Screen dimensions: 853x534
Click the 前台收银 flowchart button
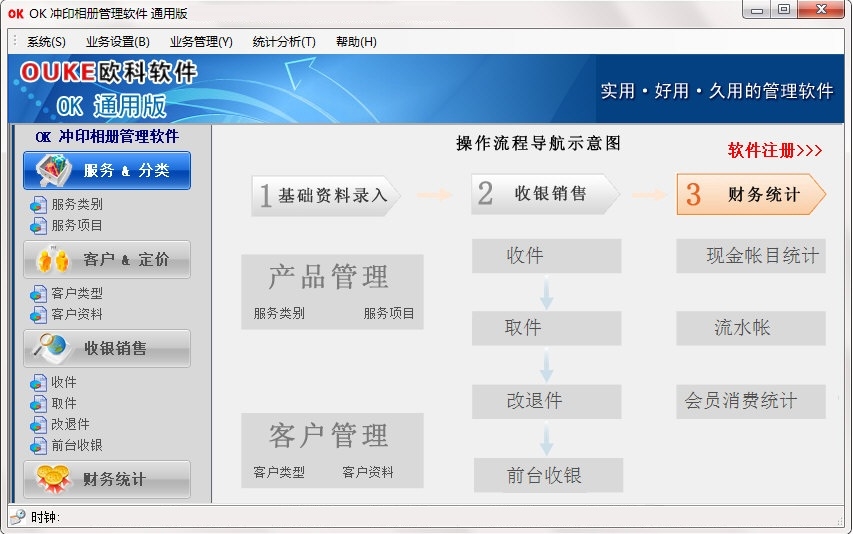tap(548, 475)
